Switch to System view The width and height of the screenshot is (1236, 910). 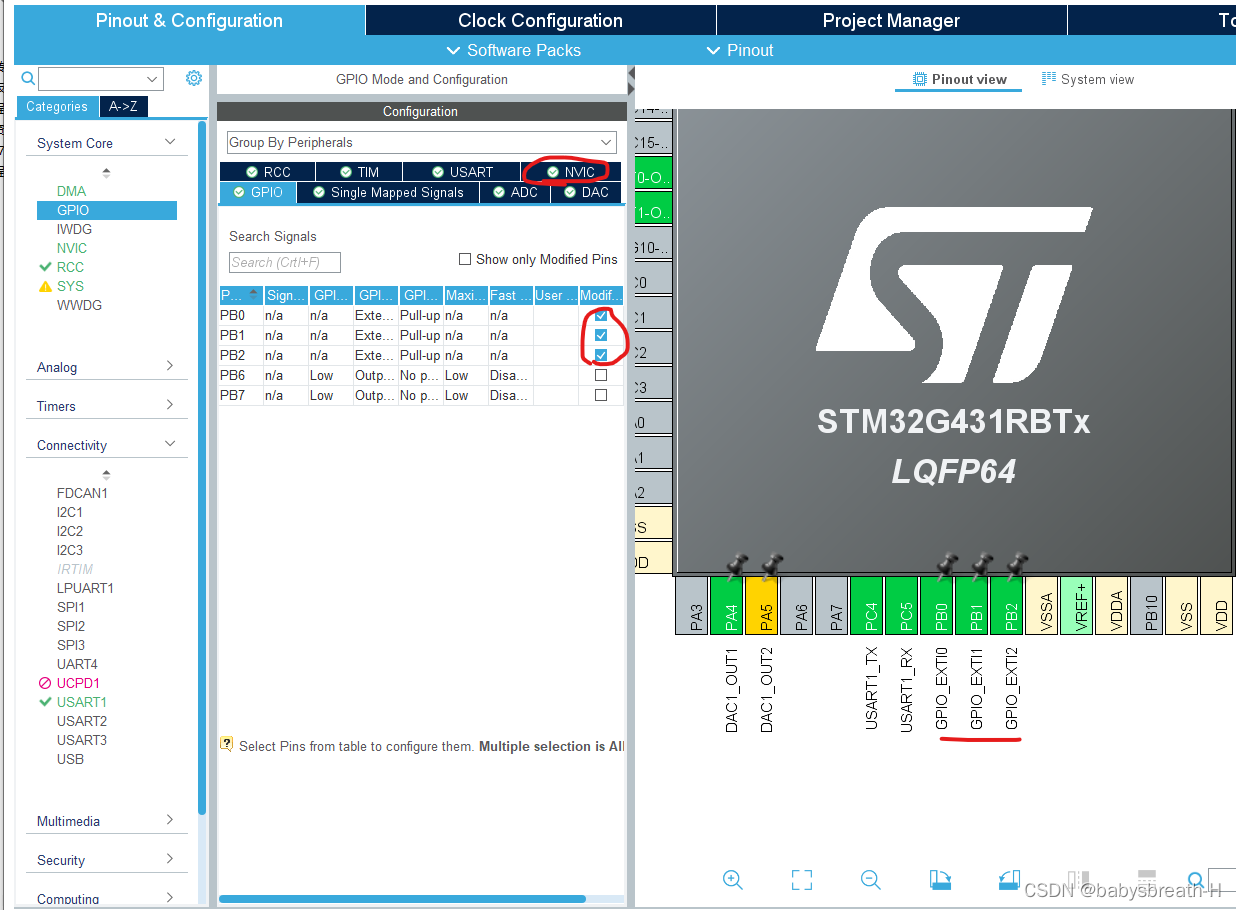click(x=1087, y=79)
